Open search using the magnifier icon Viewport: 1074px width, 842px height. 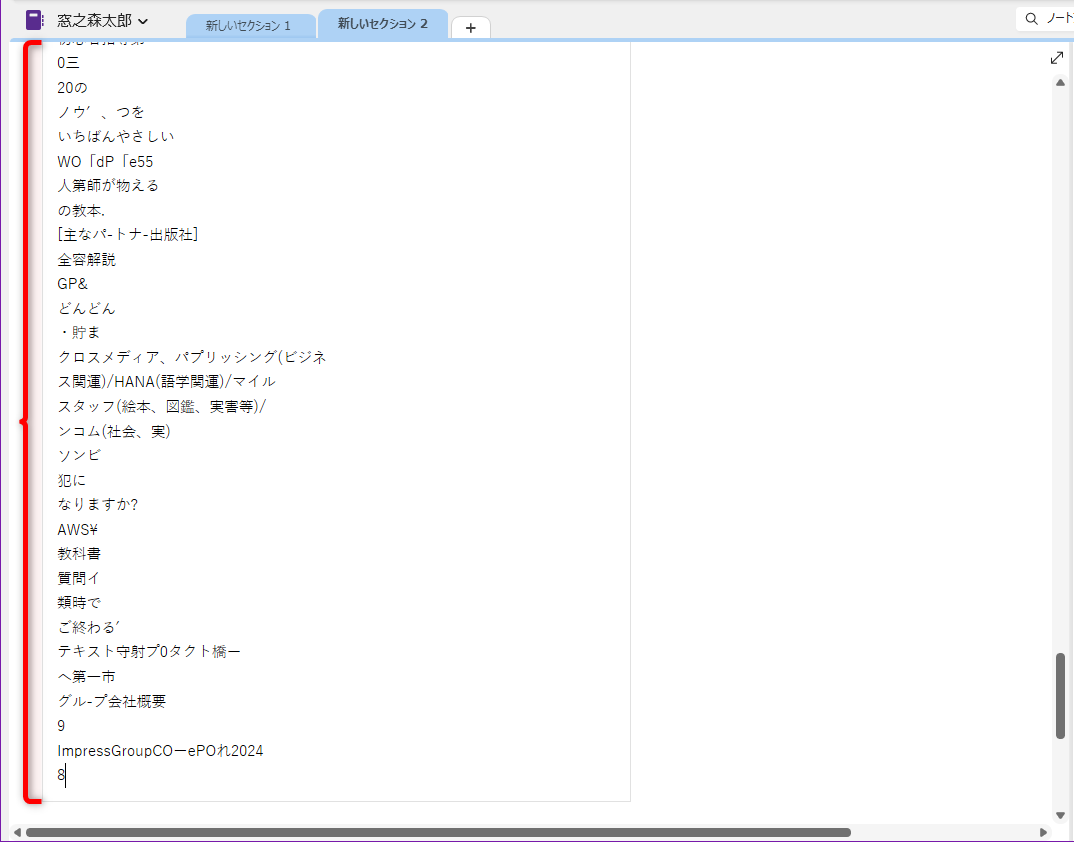[1030, 18]
